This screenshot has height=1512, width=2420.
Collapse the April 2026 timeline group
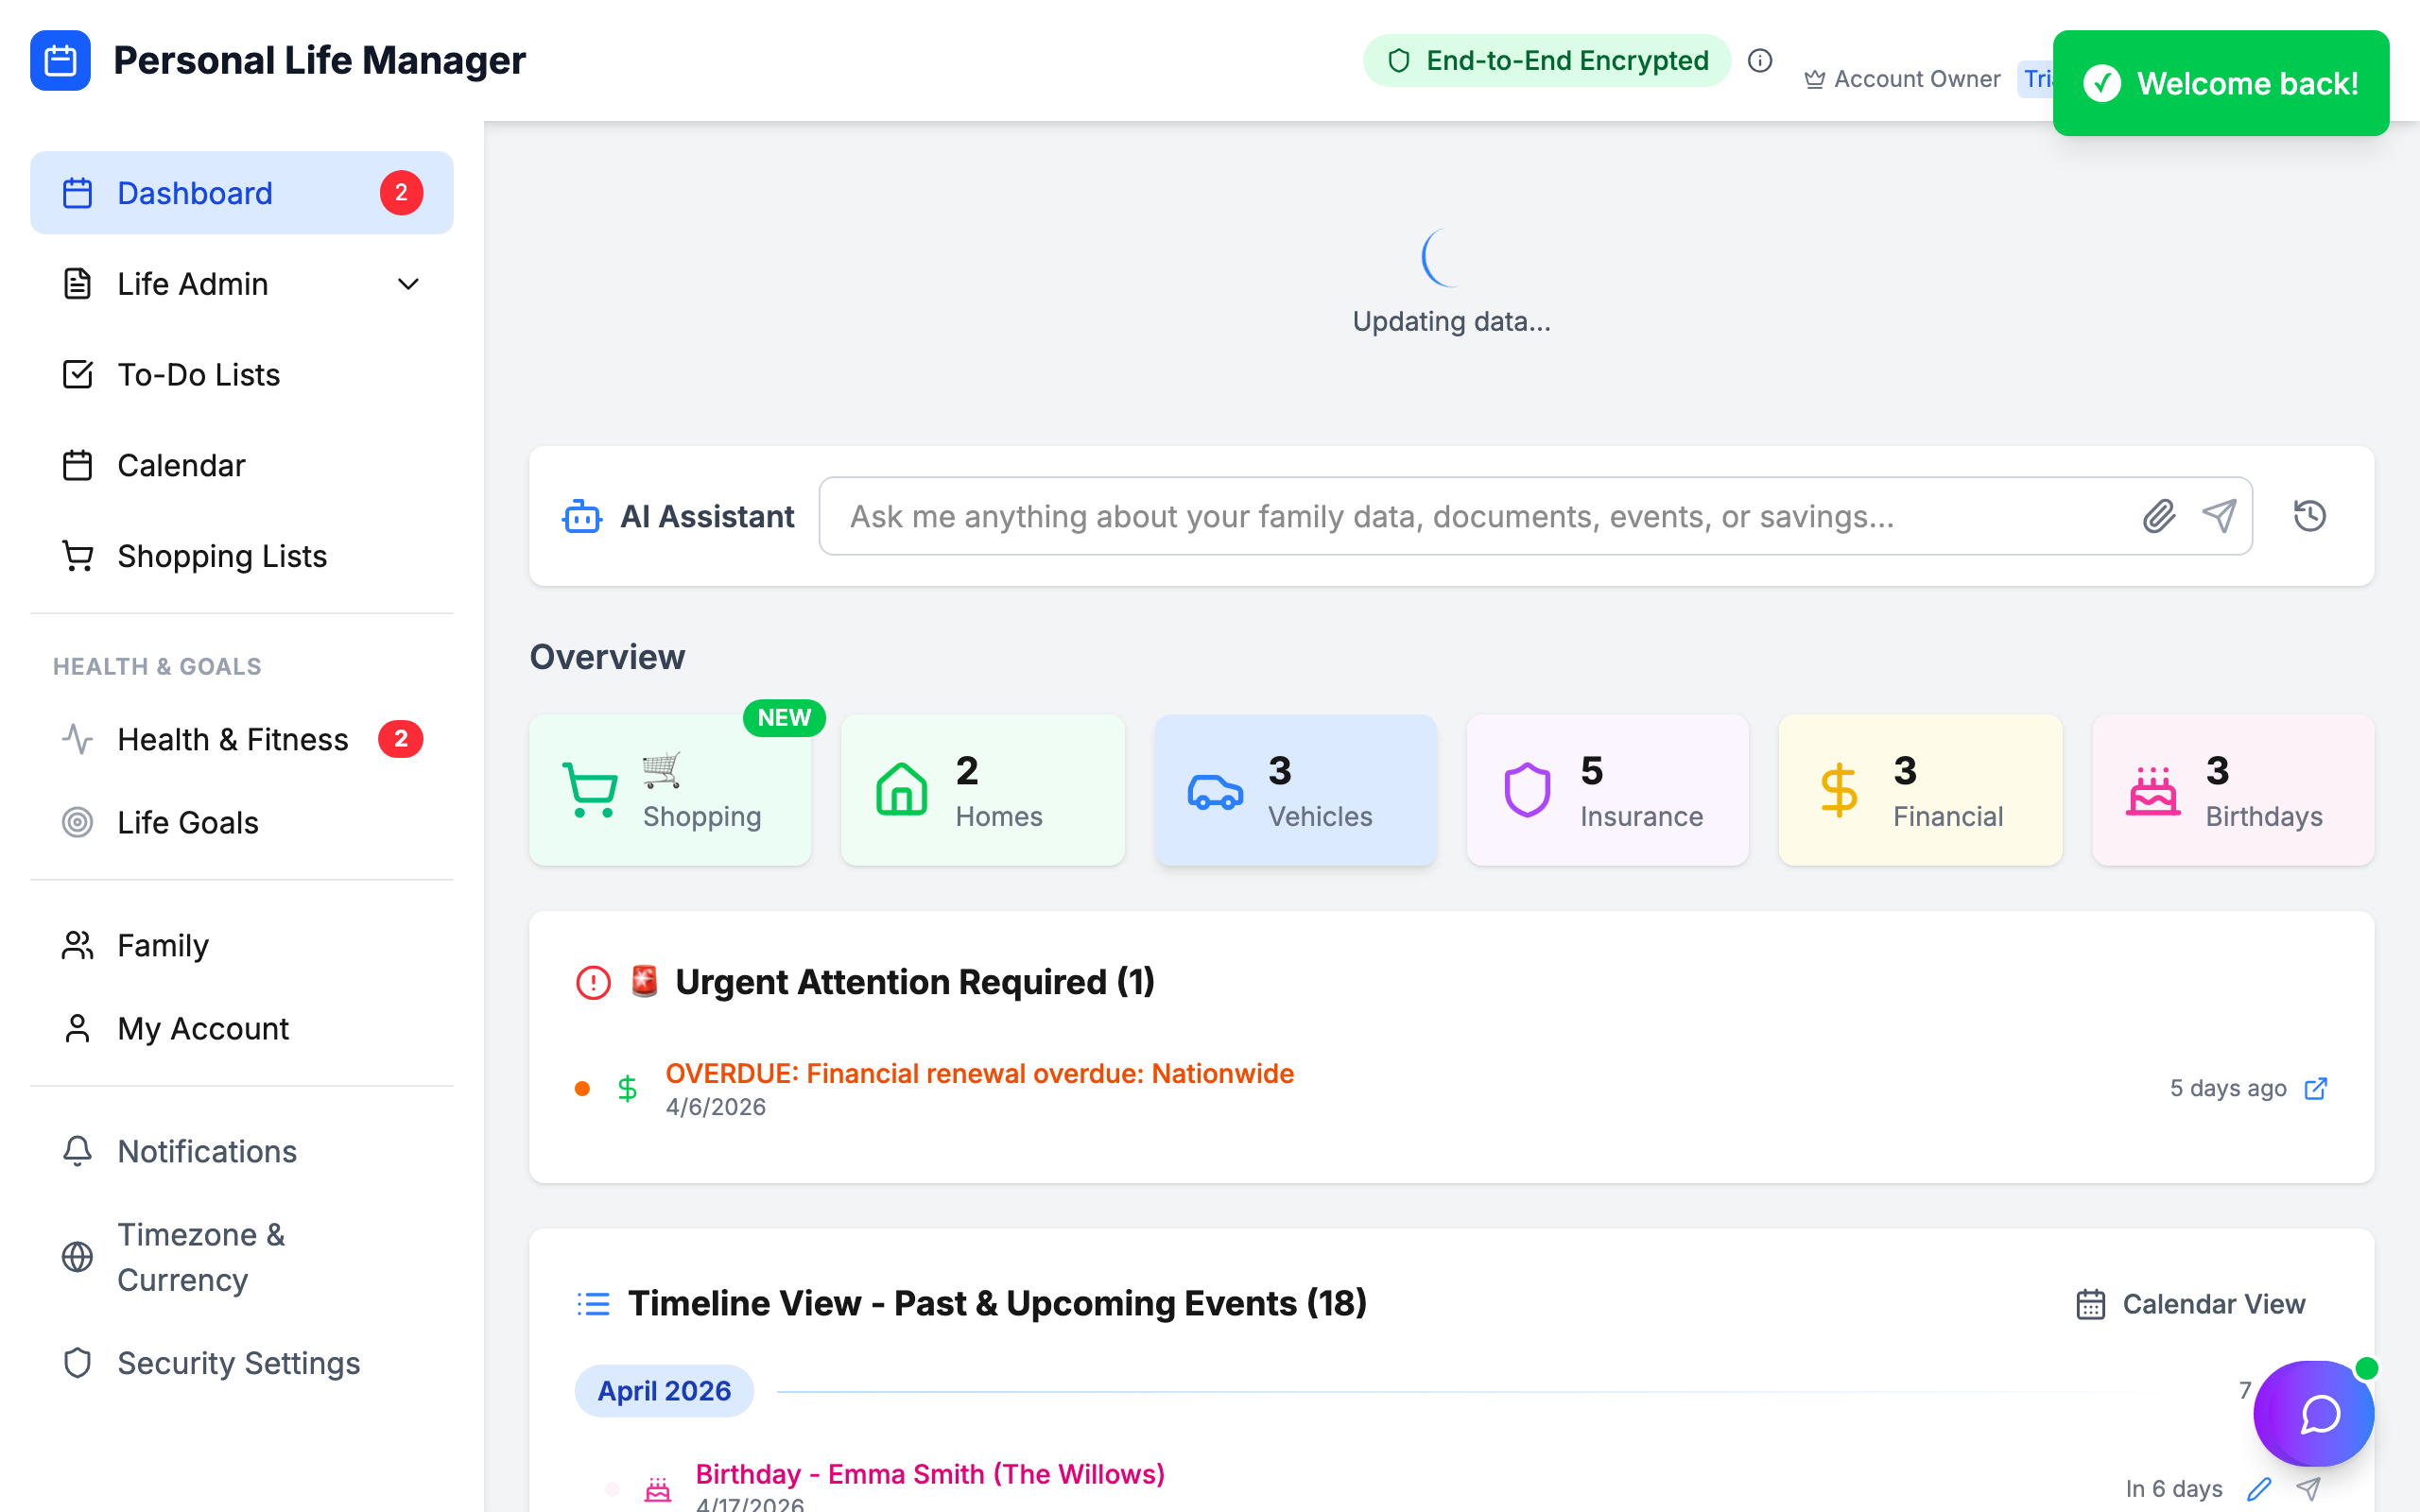click(x=663, y=1390)
